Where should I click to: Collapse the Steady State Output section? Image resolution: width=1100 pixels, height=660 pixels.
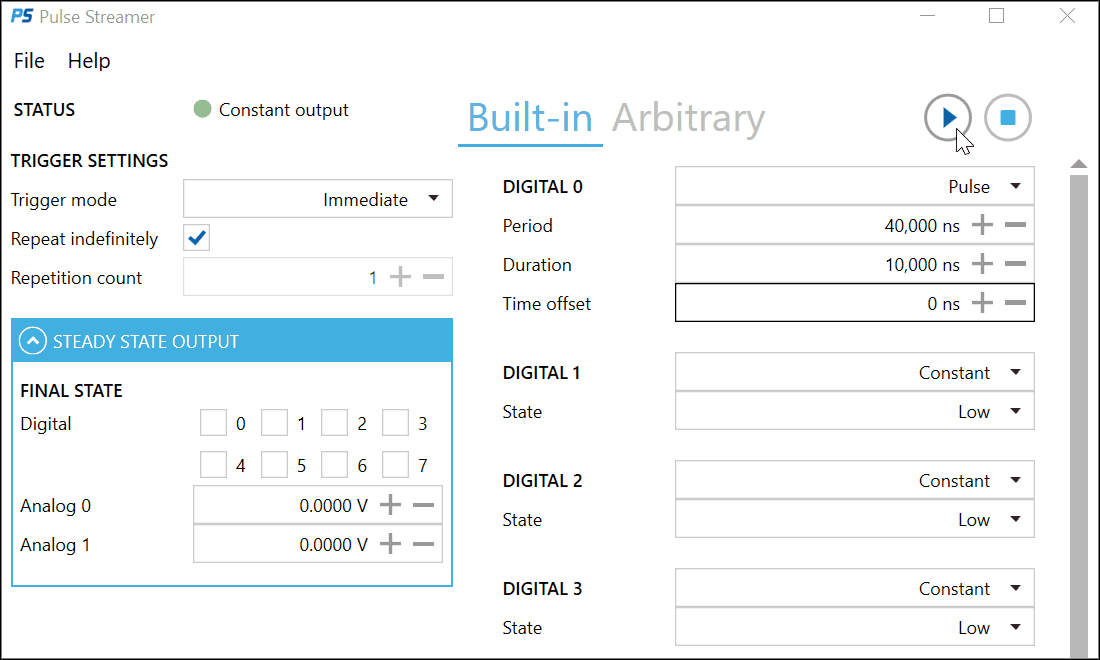tap(33, 341)
